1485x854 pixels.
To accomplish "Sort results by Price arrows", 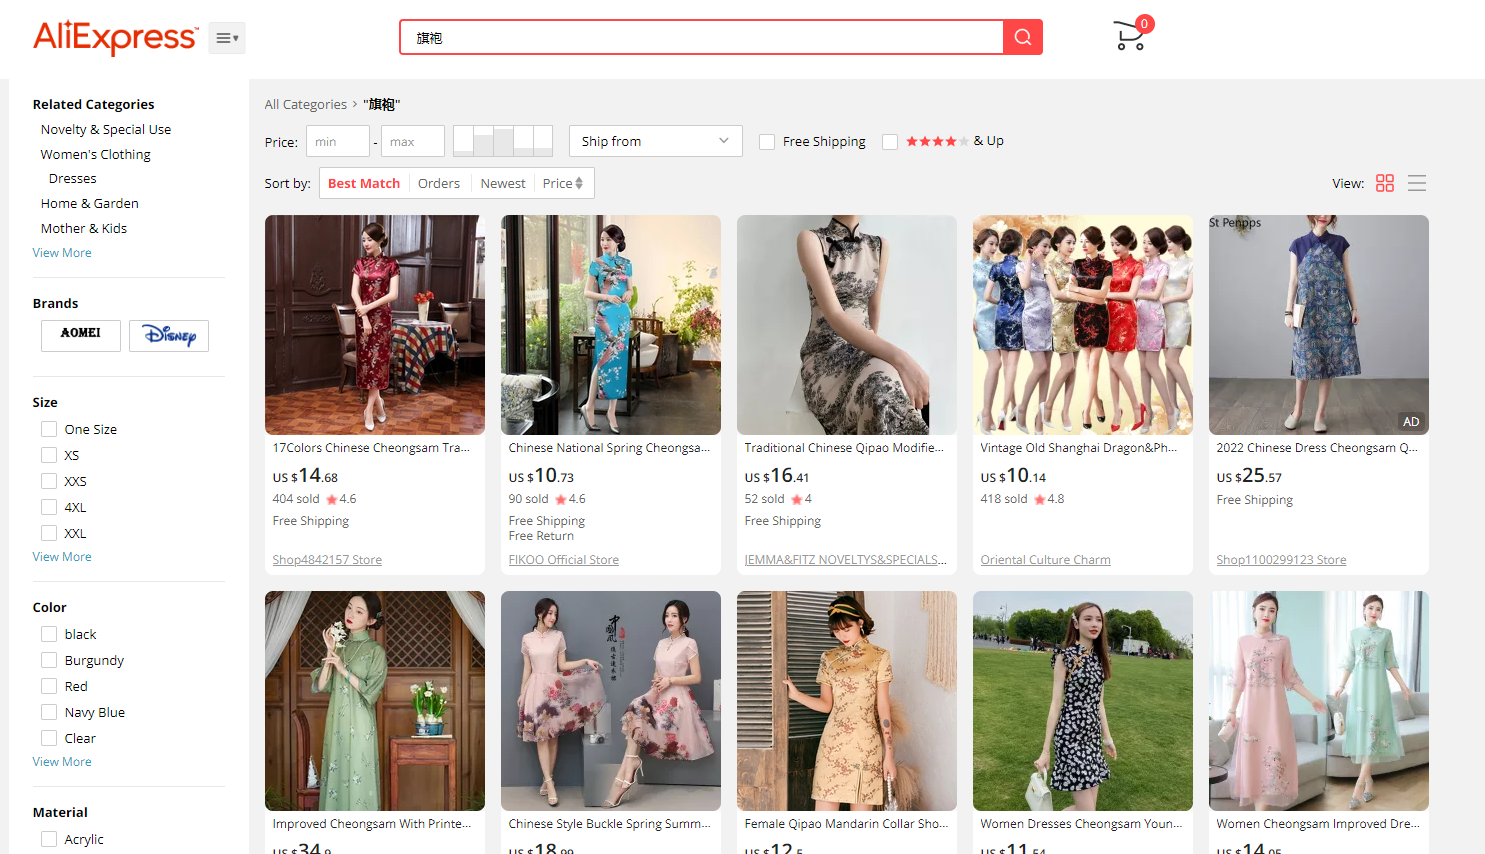I will (563, 183).
